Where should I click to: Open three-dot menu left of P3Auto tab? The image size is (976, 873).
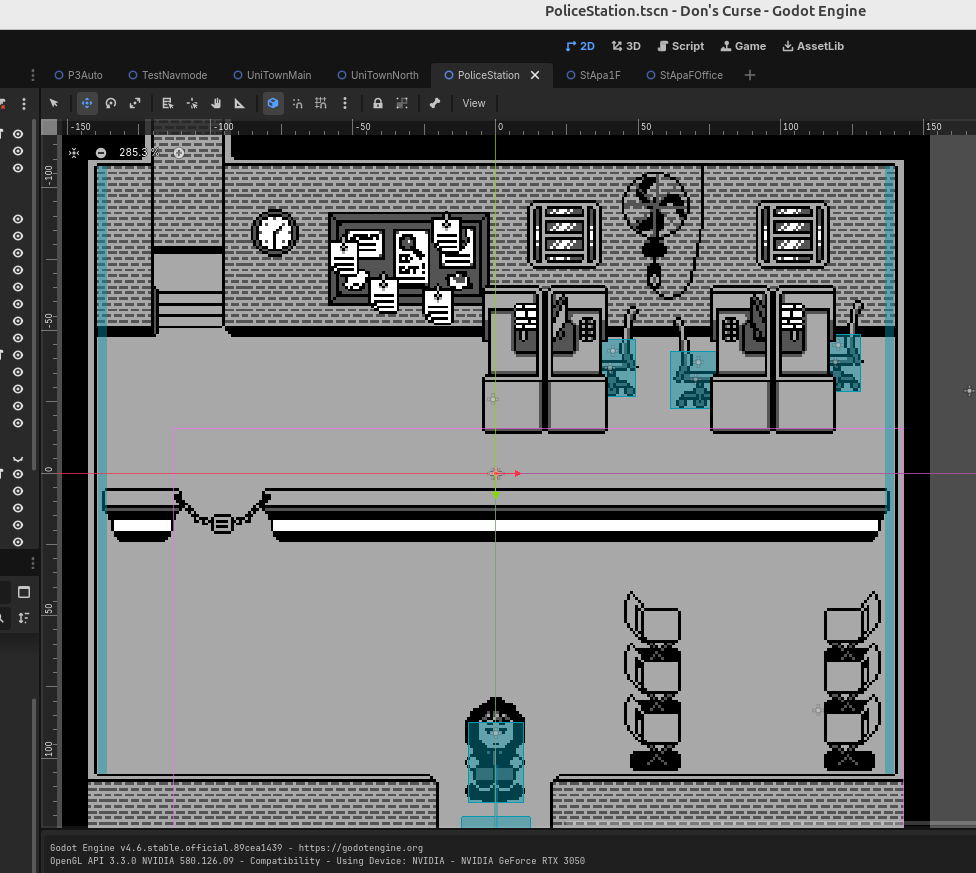33,75
